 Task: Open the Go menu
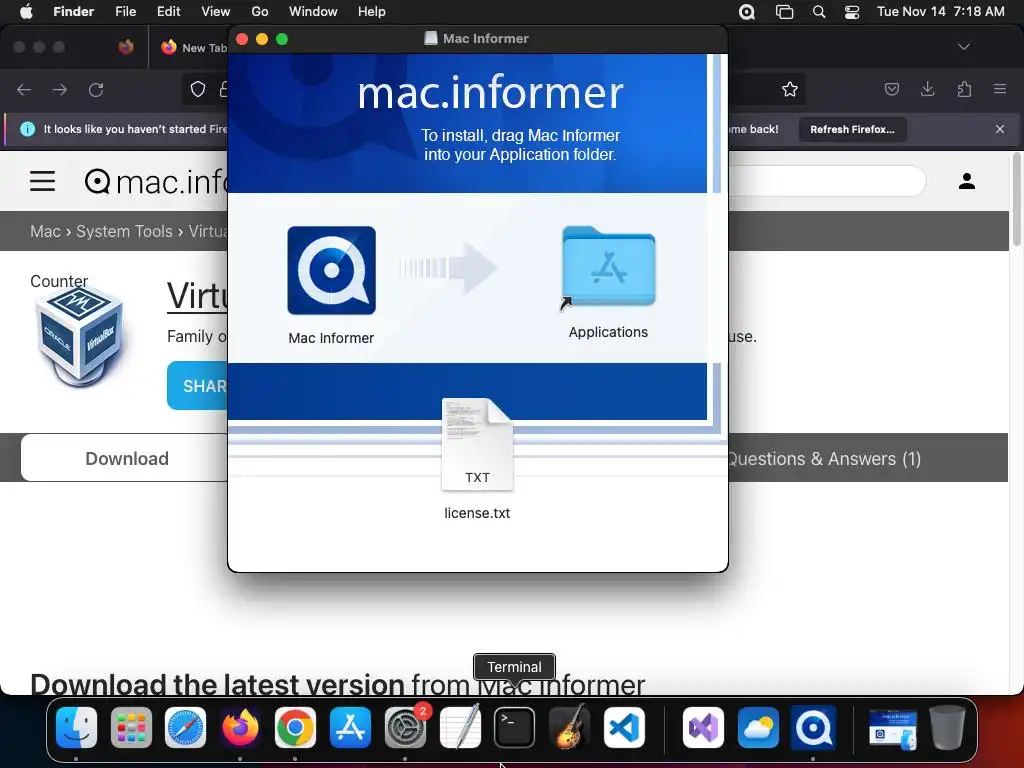click(x=260, y=12)
